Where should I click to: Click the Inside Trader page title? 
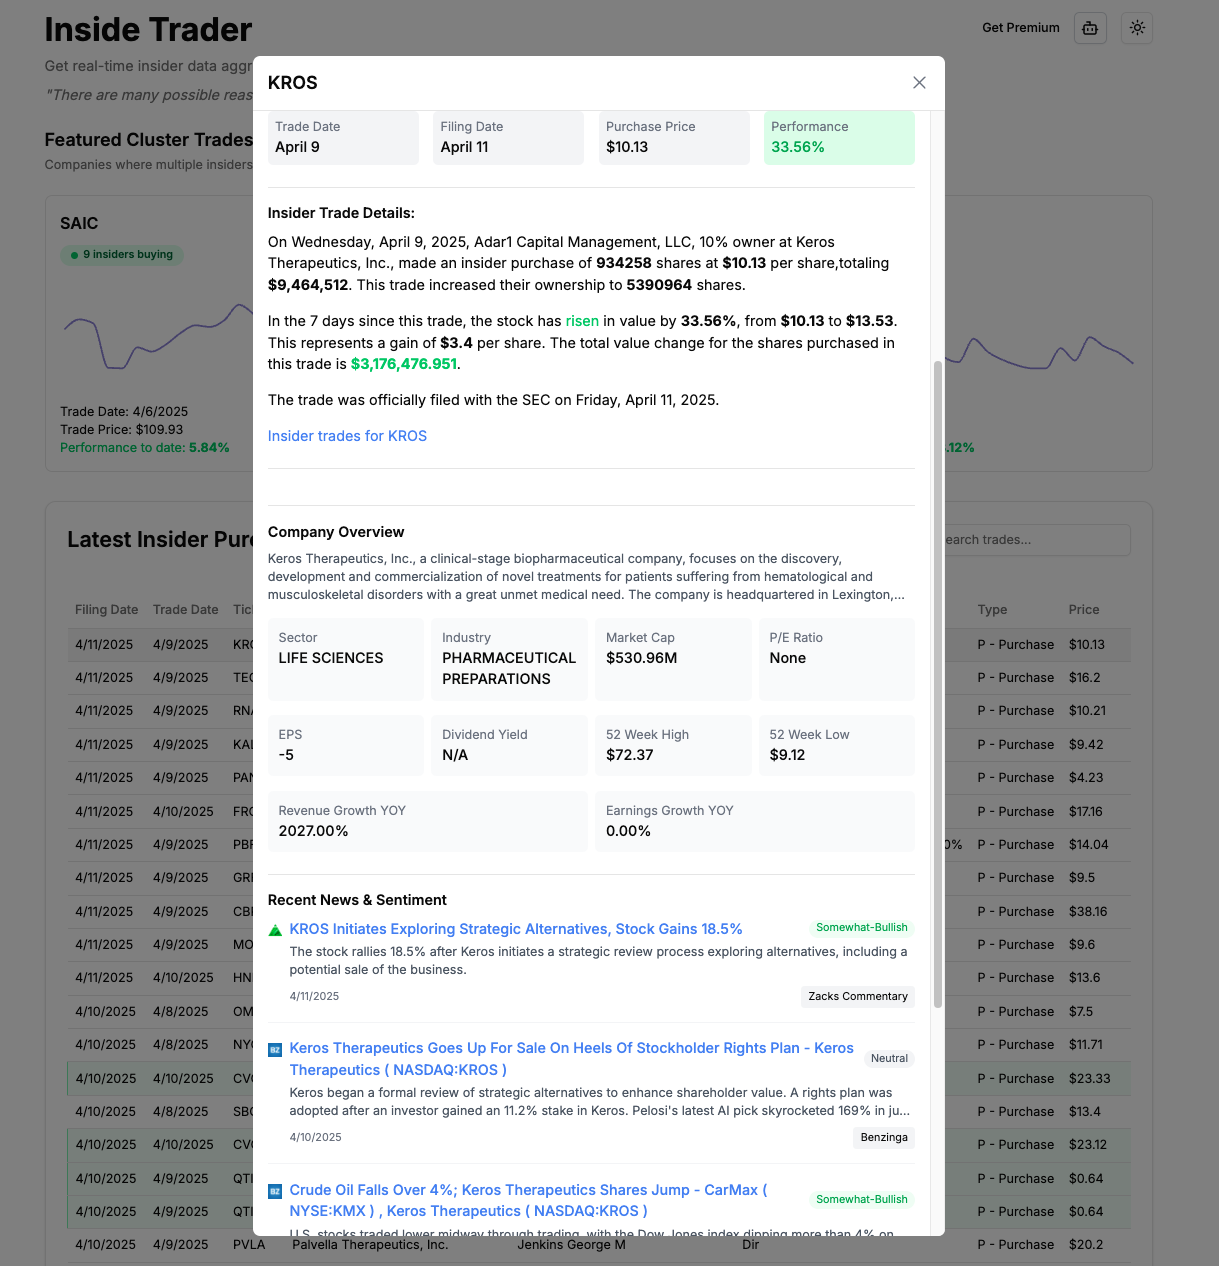pos(148,30)
